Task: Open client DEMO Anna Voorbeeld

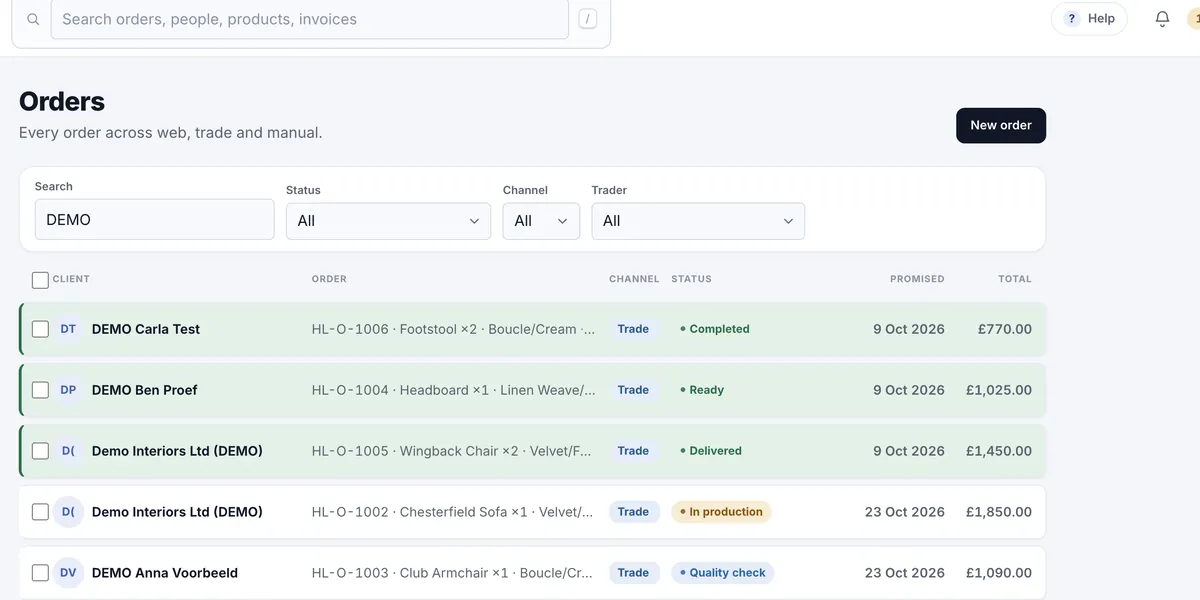Action: pos(165,573)
